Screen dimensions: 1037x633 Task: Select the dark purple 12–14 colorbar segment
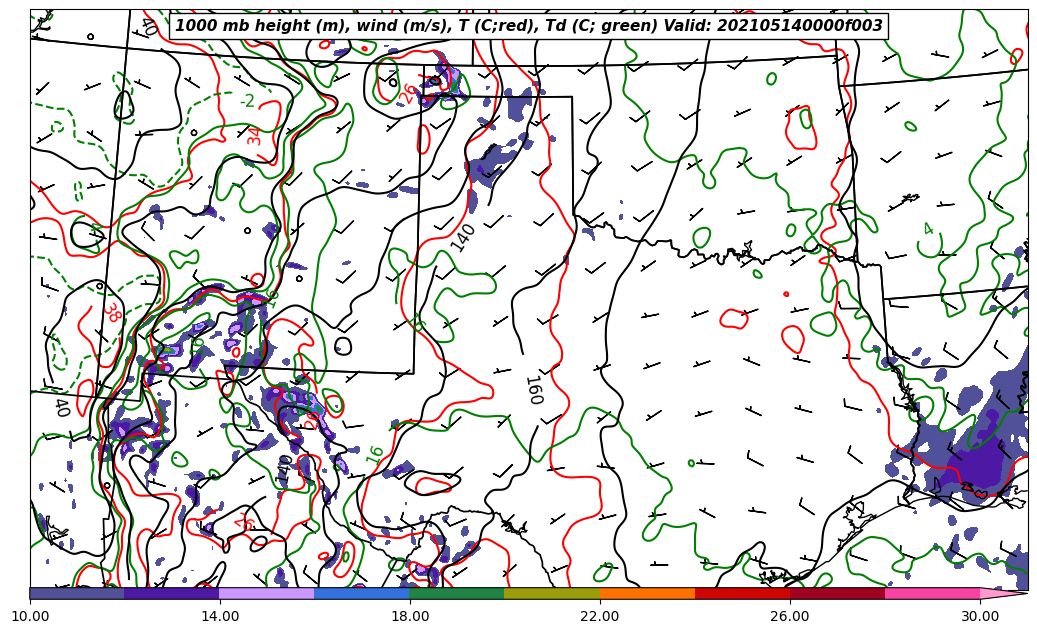click(x=172, y=593)
